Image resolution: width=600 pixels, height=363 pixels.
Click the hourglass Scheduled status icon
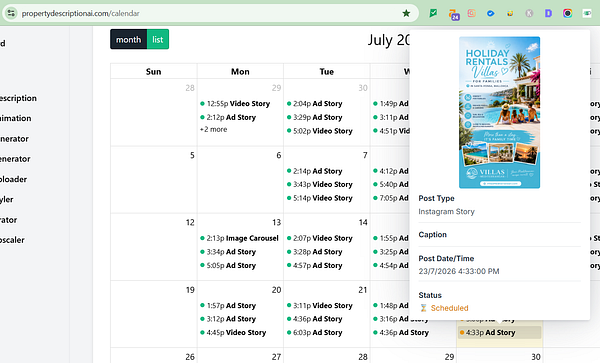(x=423, y=308)
